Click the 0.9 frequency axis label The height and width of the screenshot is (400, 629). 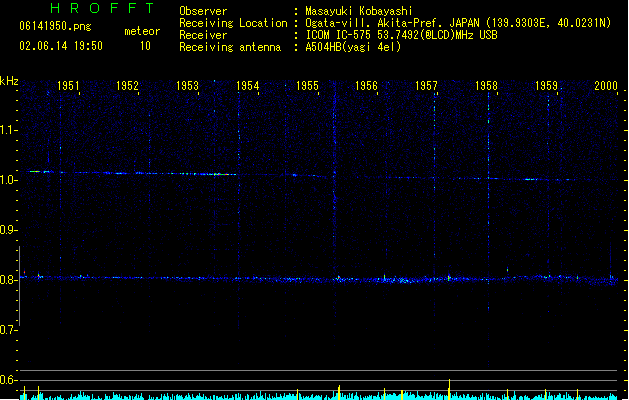click(x=8, y=230)
